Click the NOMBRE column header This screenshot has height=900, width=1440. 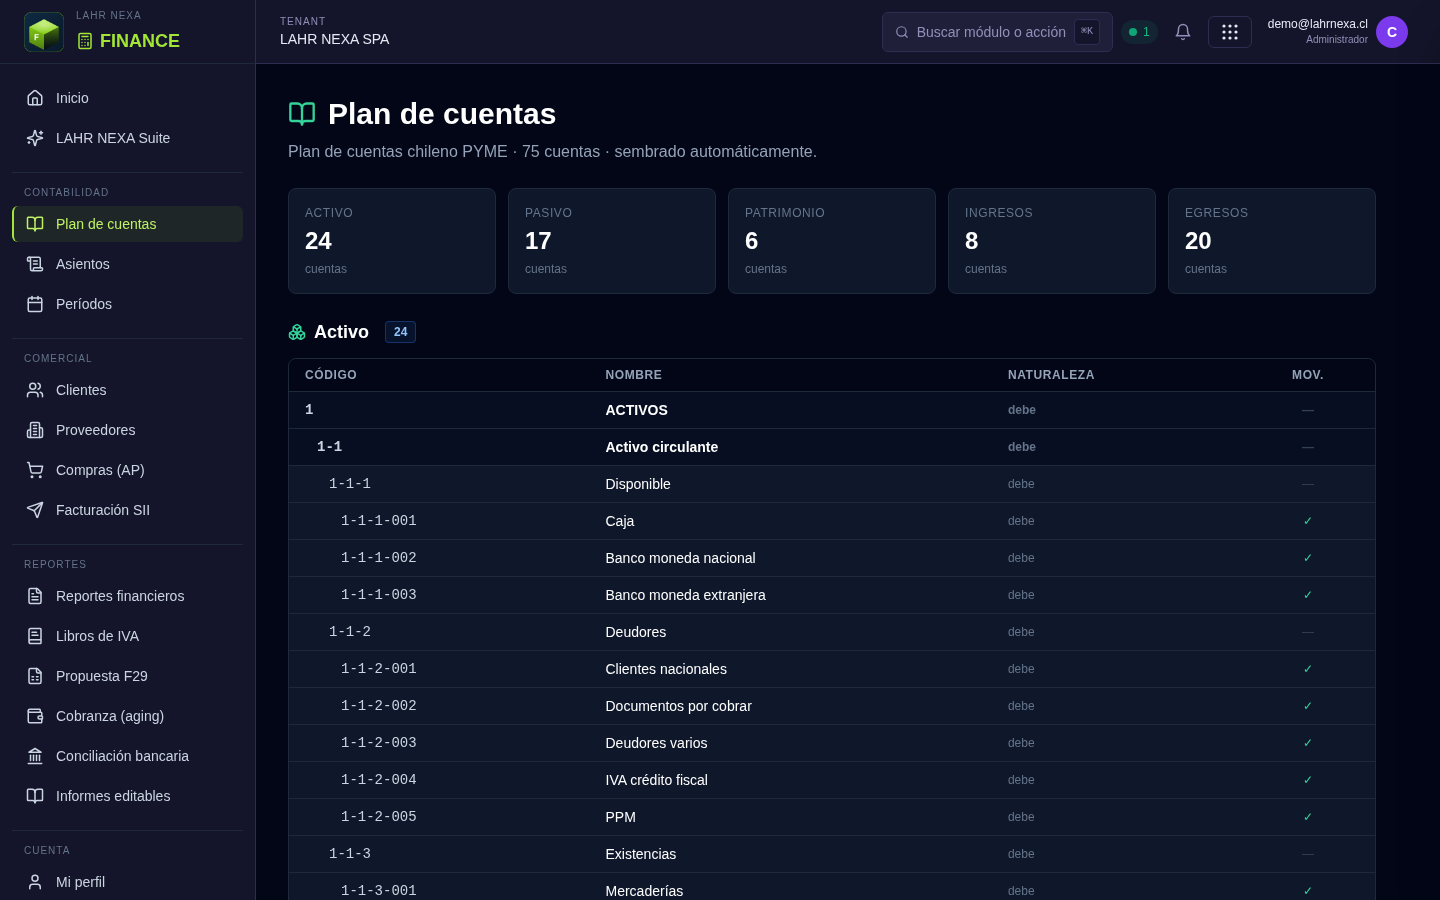click(x=634, y=375)
